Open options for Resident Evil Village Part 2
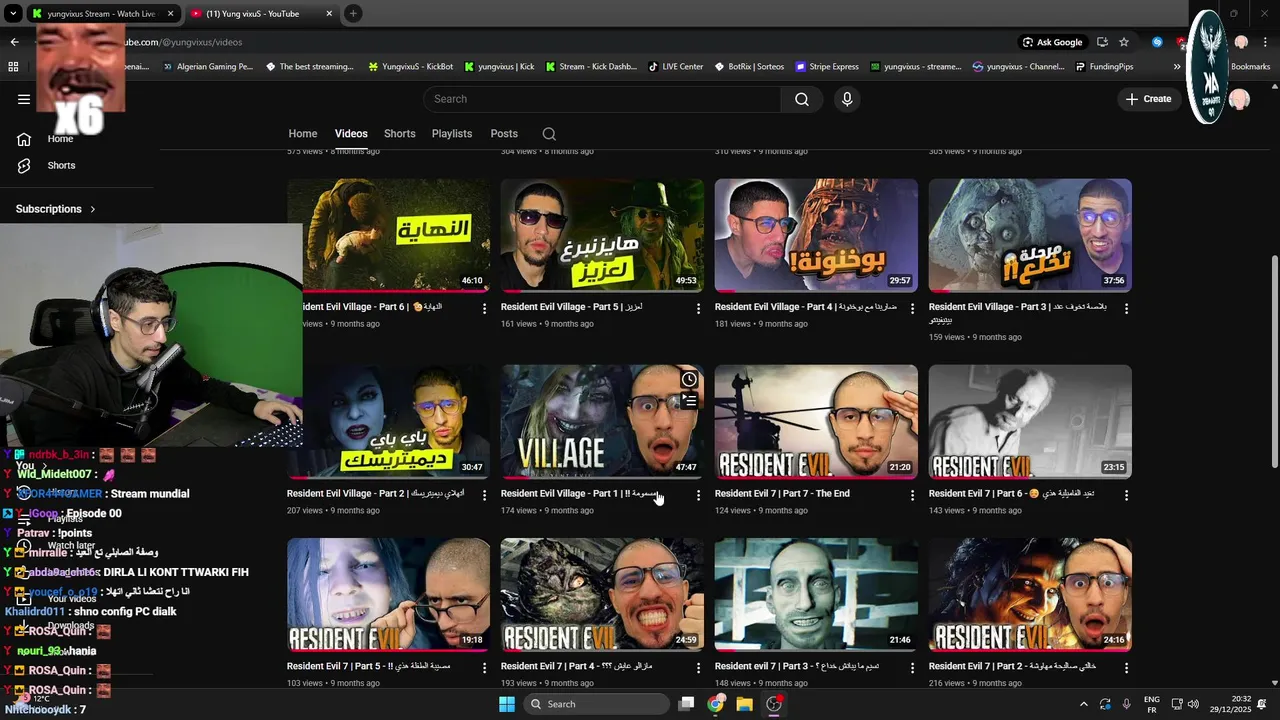1280x720 pixels. [x=485, y=495]
